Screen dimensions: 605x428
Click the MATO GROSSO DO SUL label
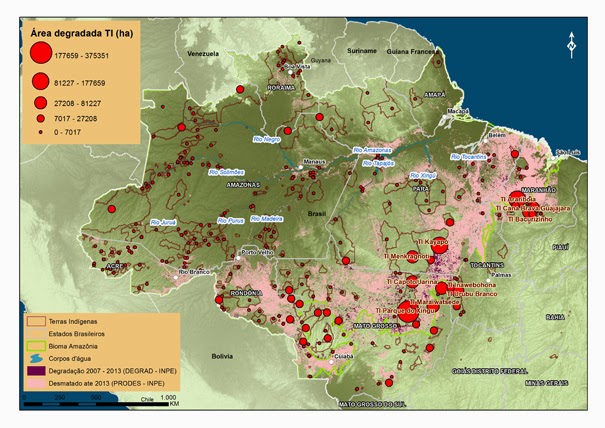(x=372, y=405)
